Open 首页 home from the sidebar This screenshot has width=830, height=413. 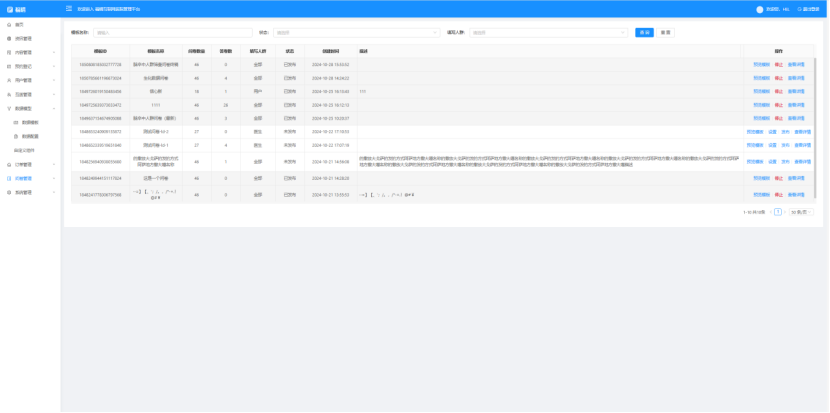coord(20,23)
